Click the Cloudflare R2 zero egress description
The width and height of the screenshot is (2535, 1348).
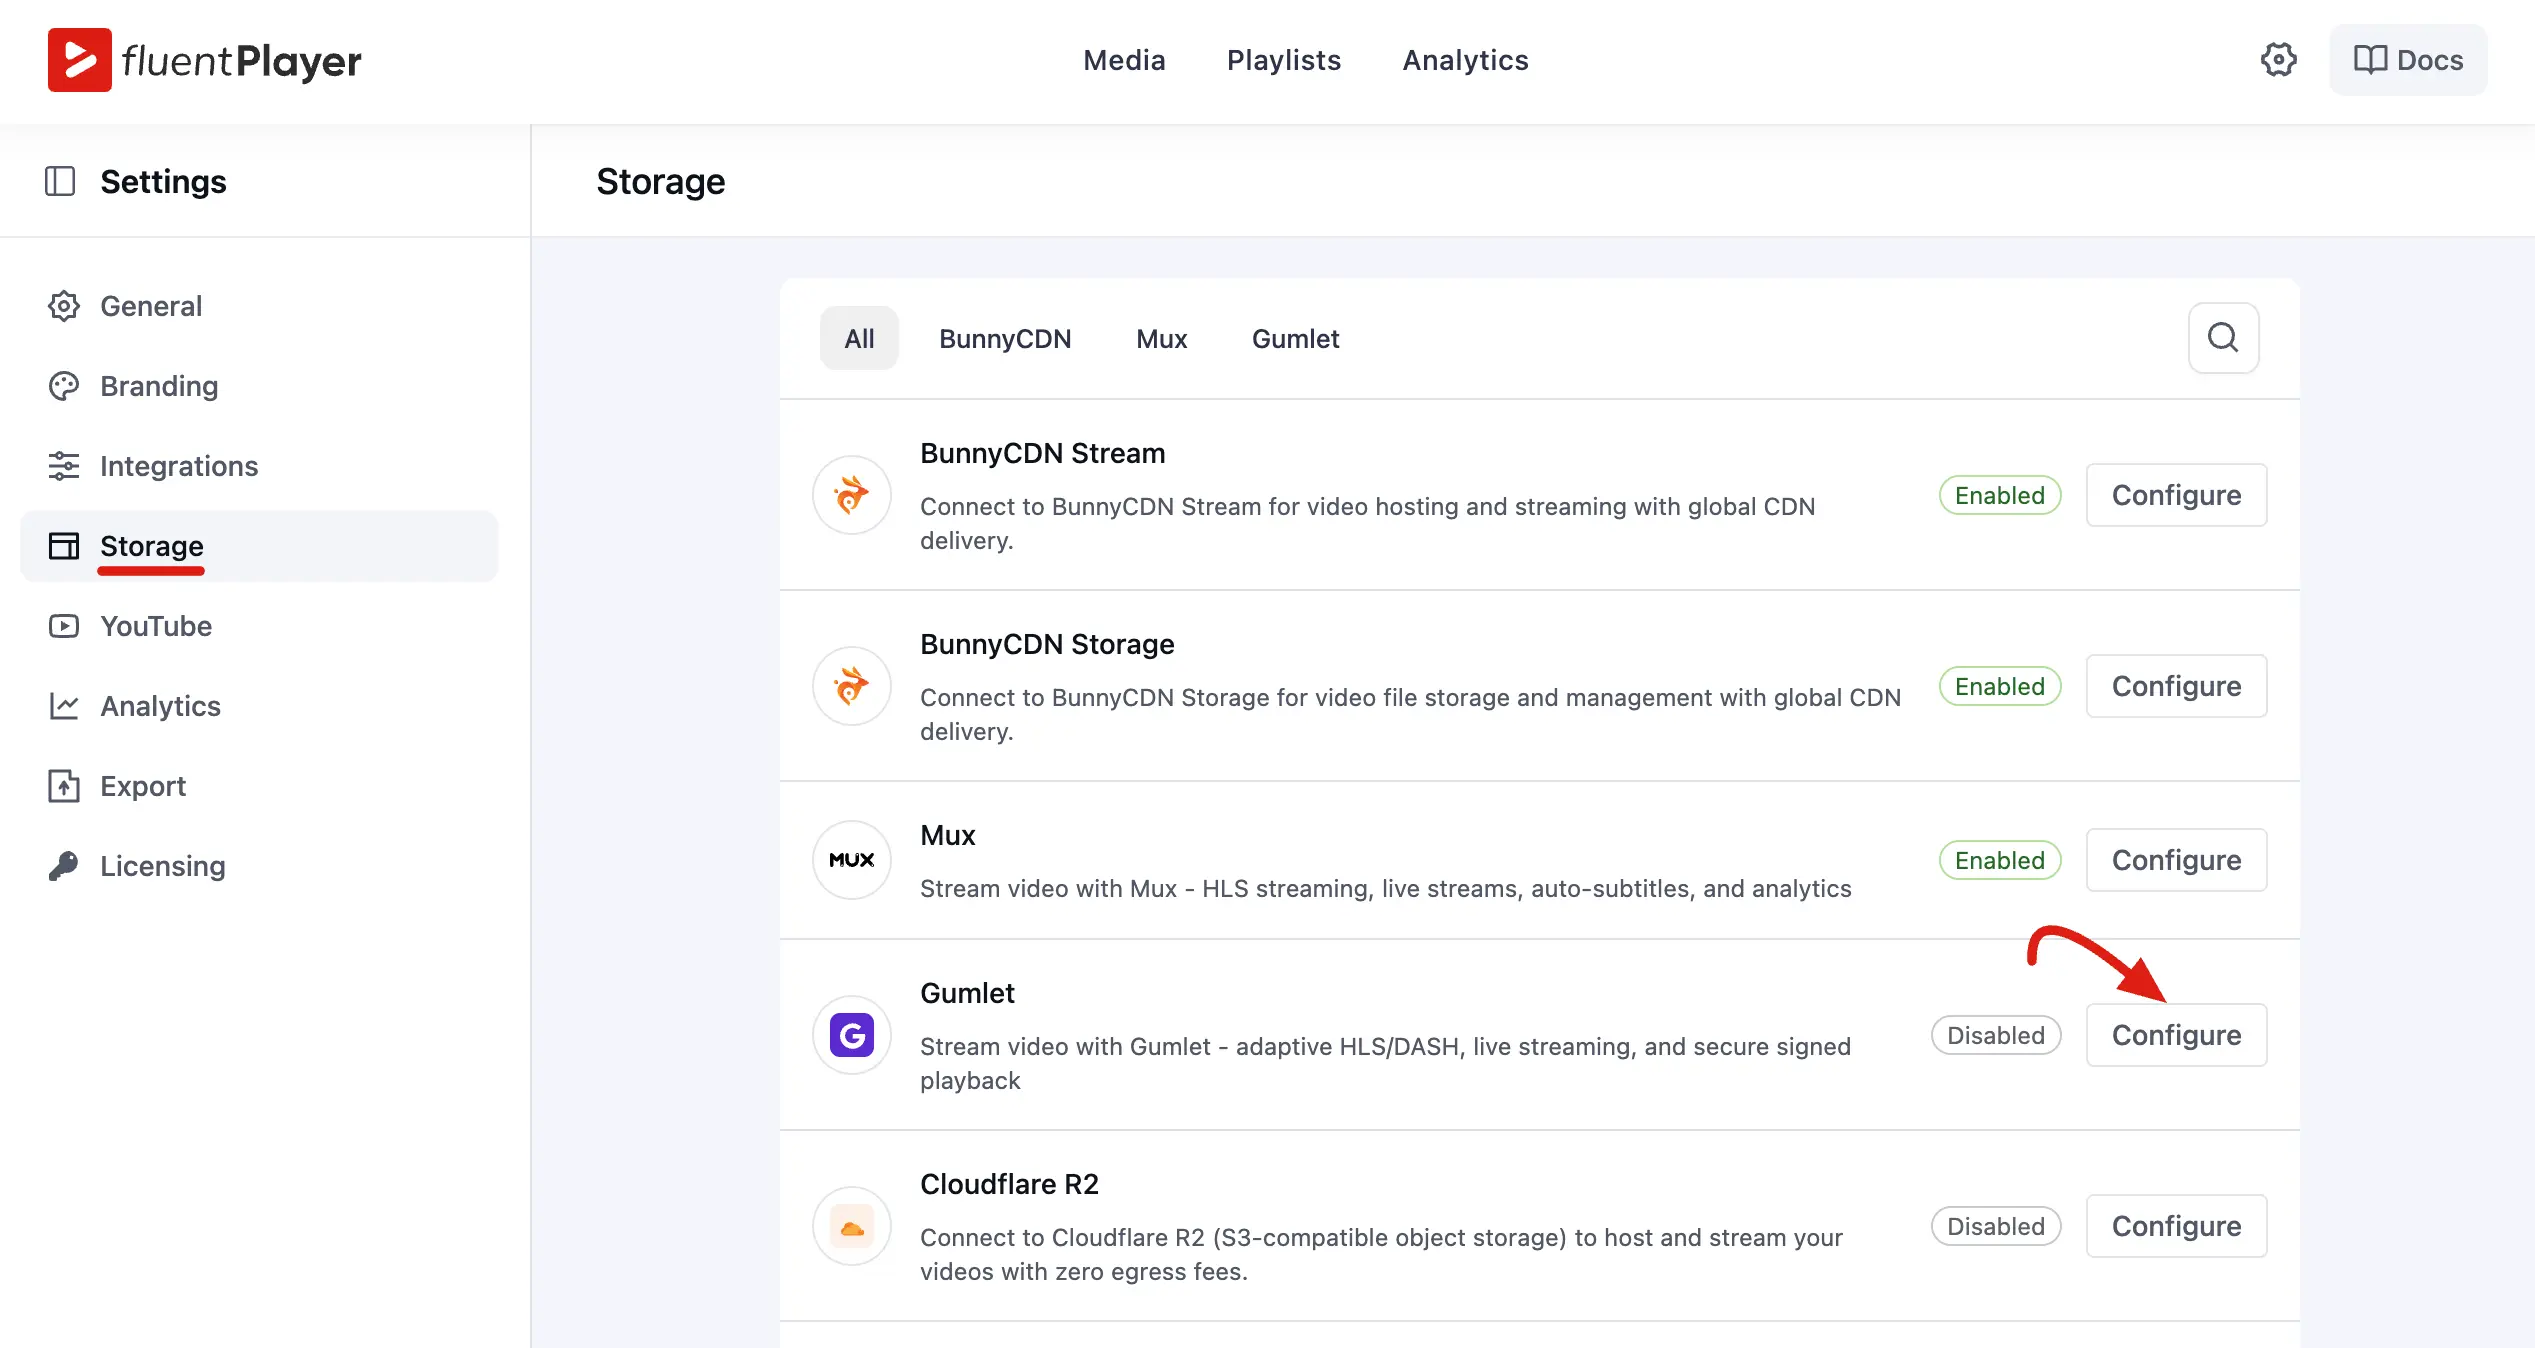pyautogui.click(x=1381, y=1254)
